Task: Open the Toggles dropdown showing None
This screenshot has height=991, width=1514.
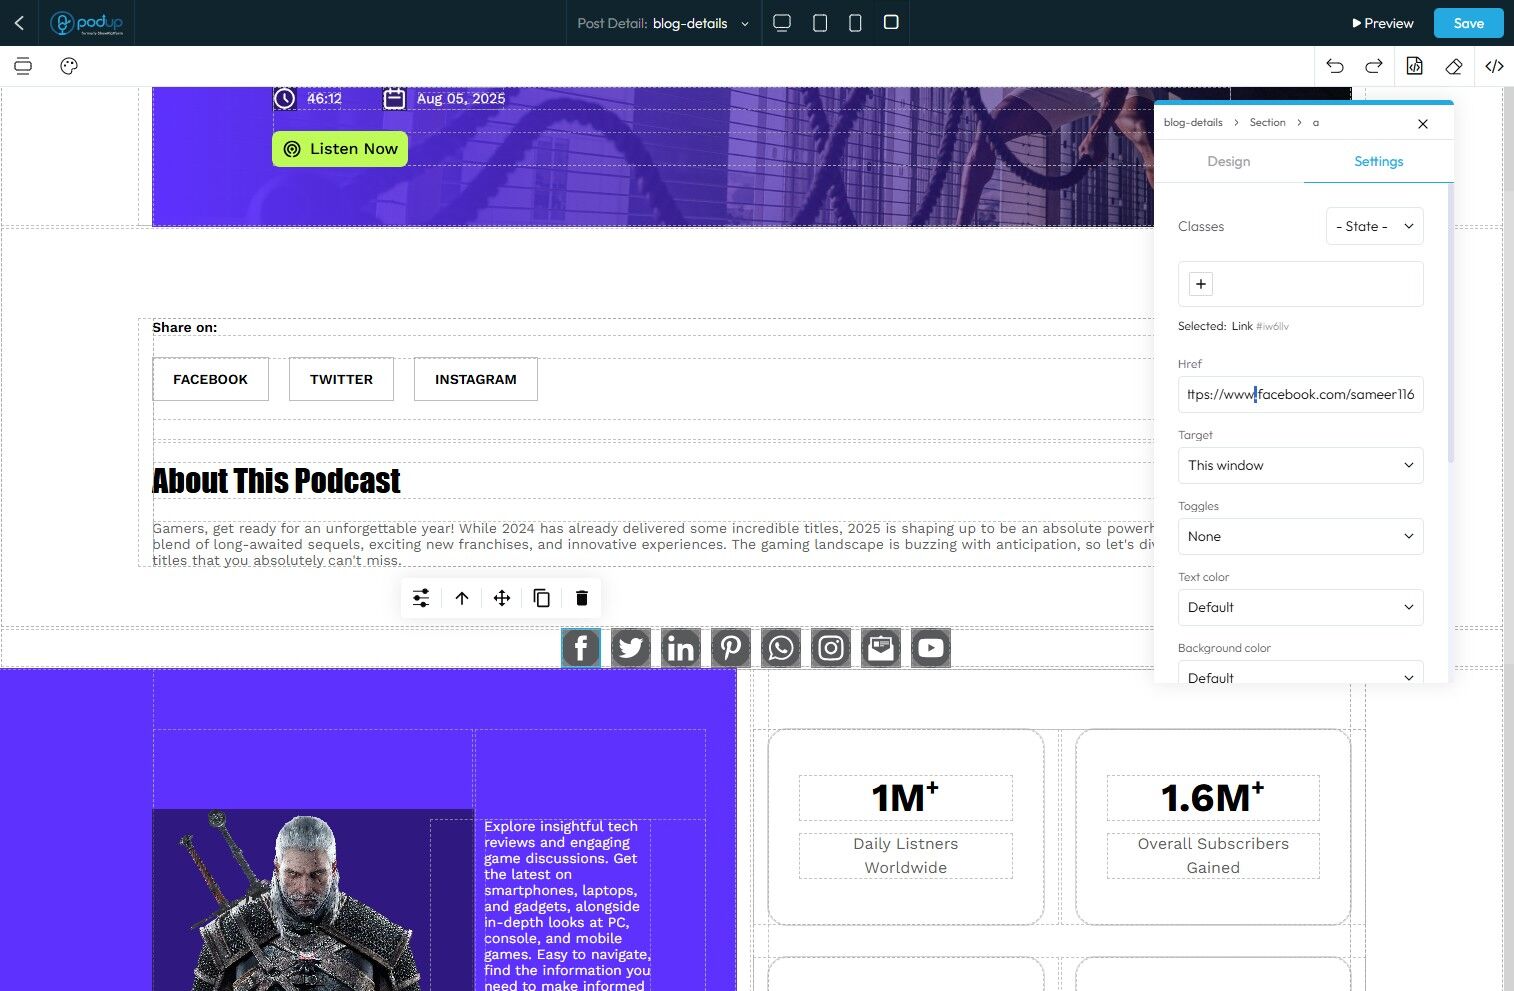Action: tap(1301, 536)
